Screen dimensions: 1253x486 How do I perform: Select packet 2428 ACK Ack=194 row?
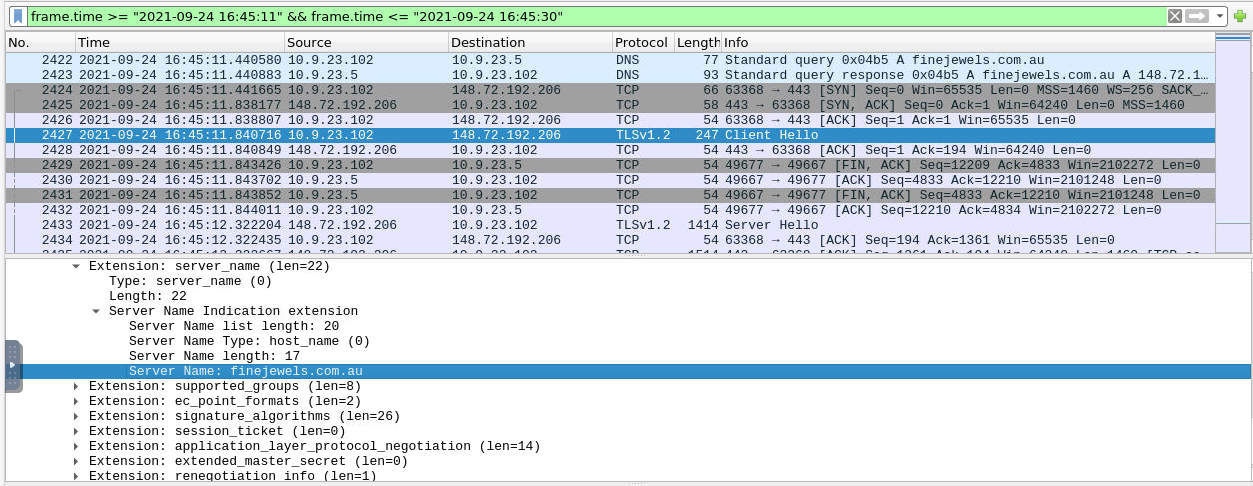(609, 150)
